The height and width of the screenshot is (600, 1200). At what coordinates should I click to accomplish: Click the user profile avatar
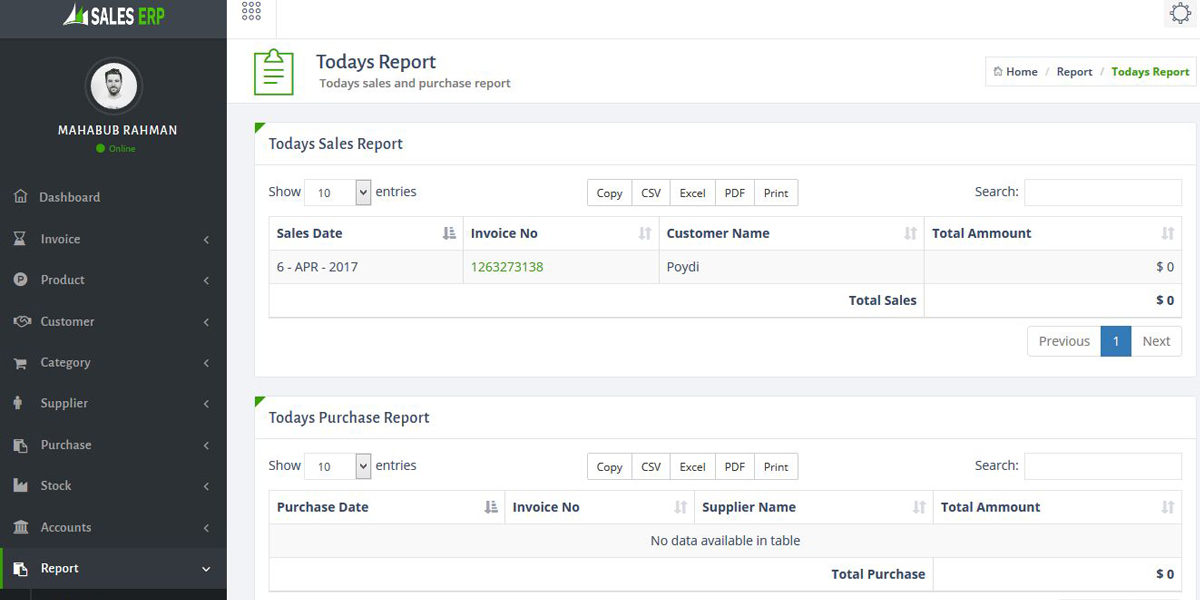pos(114,87)
